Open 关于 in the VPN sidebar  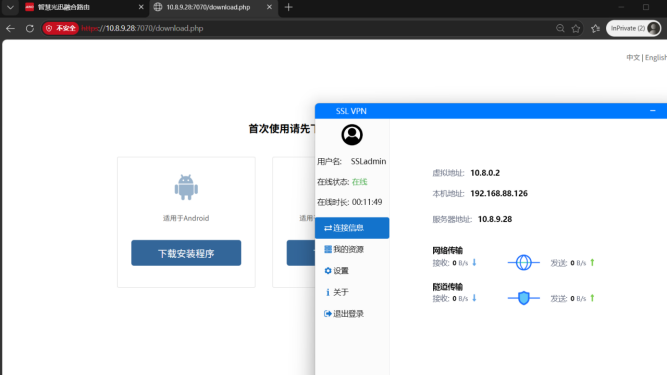352,292
